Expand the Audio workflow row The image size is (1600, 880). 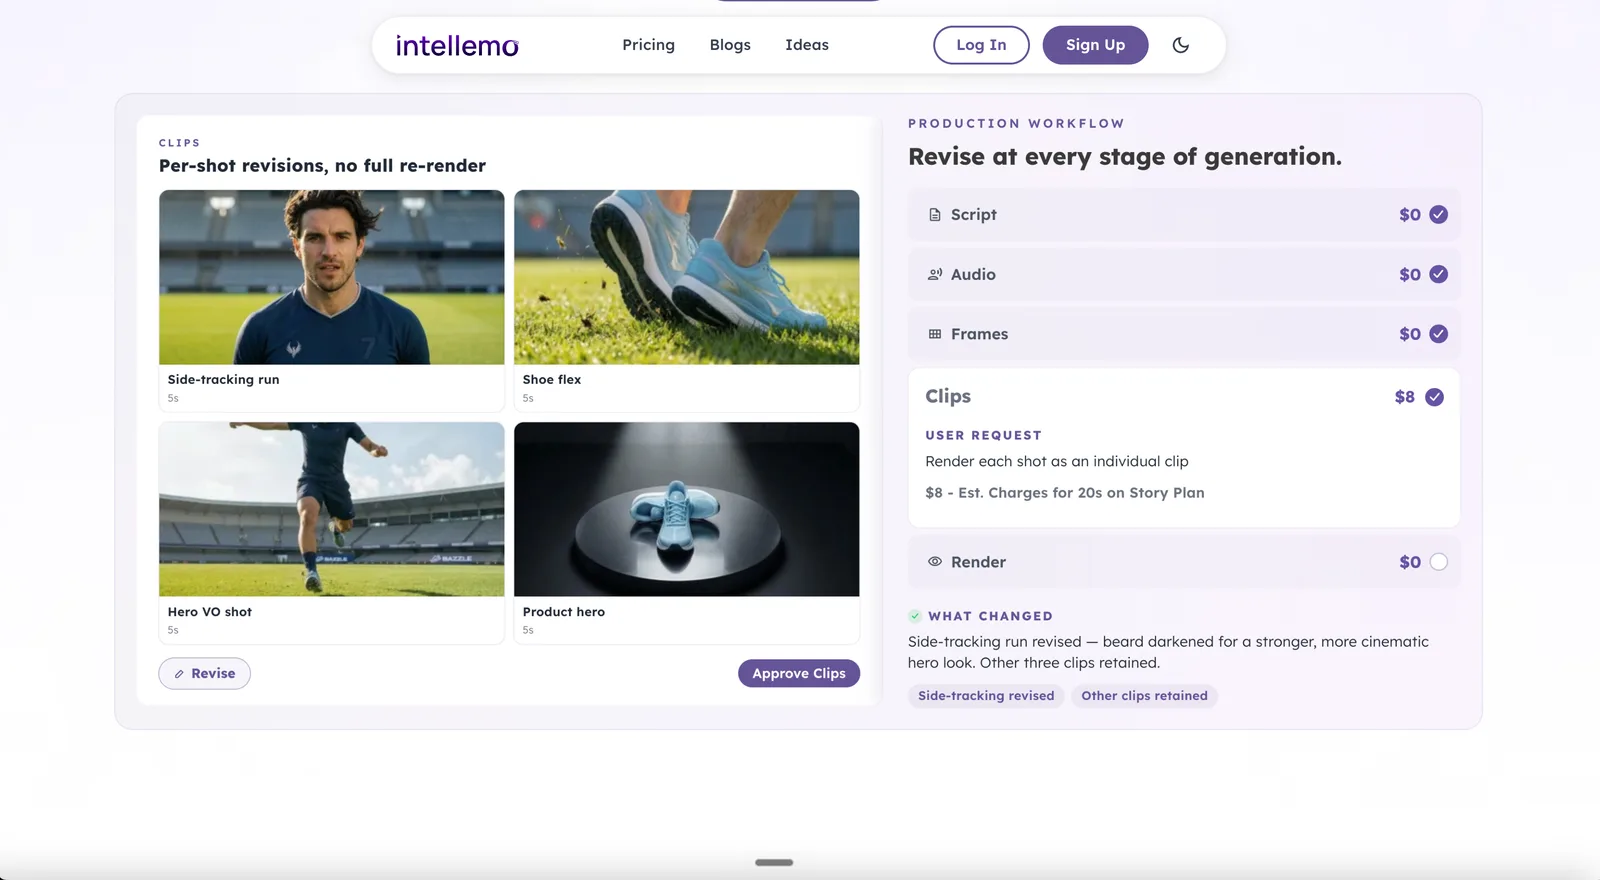pos(1184,274)
